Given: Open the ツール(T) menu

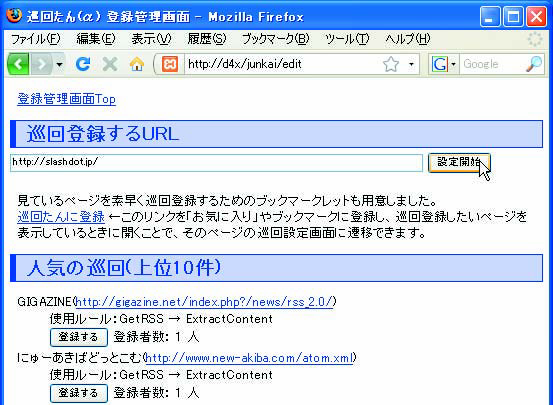Looking at the screenshot, I should (x=347, y=39).
